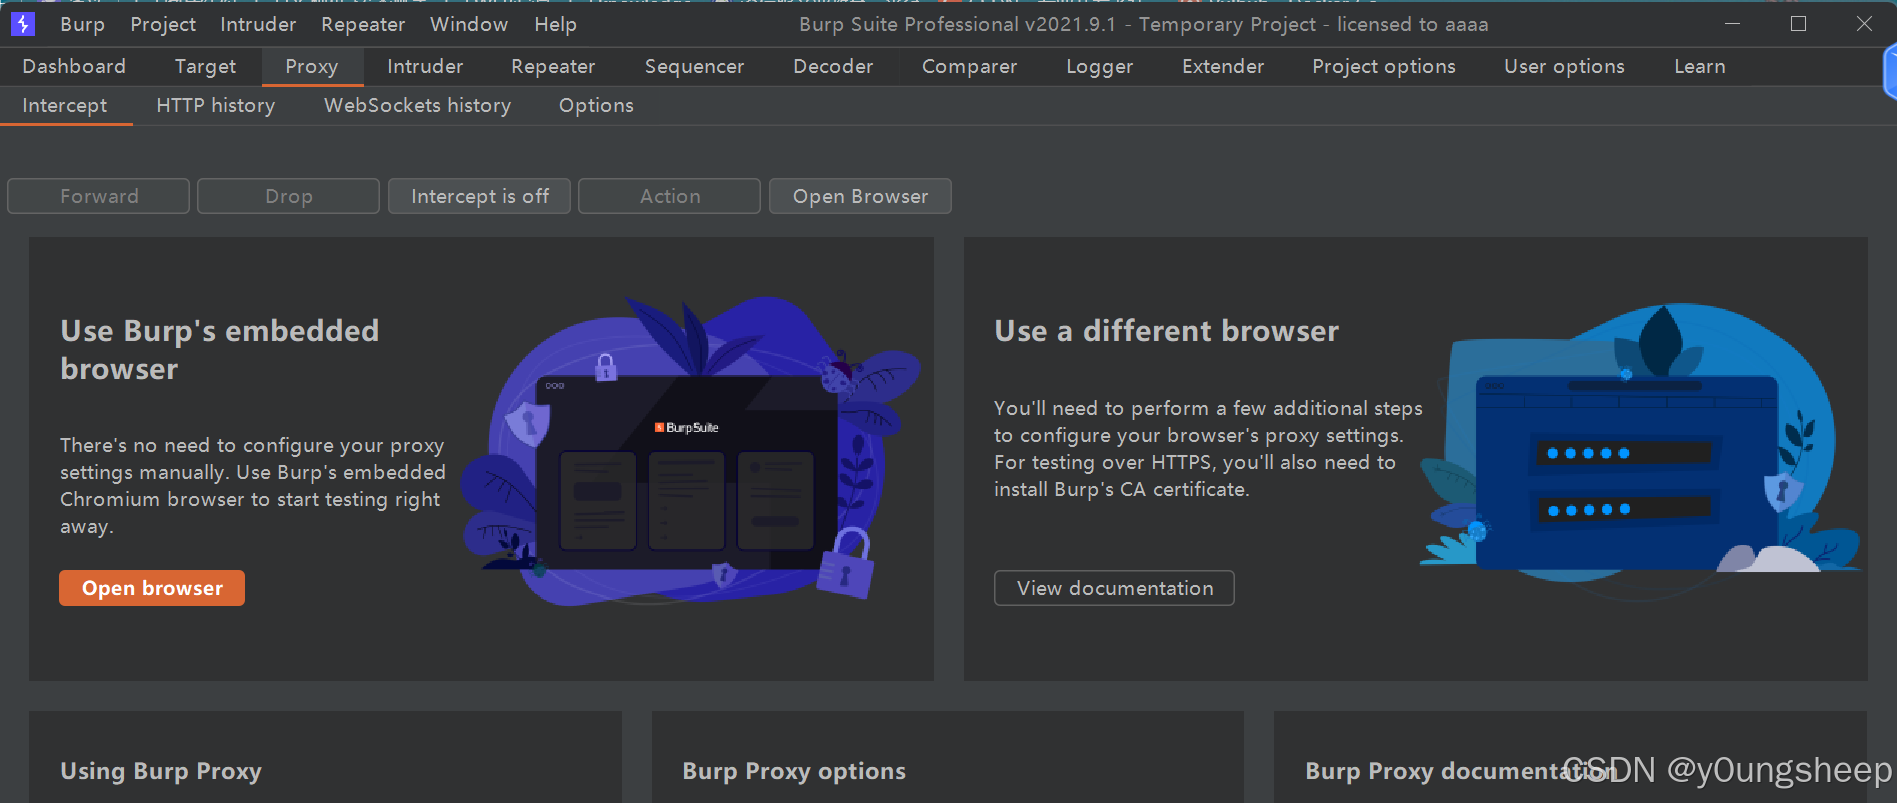
Task: Click the Burp Suite lightning logo icon
Action: click(x=22, y=24)
